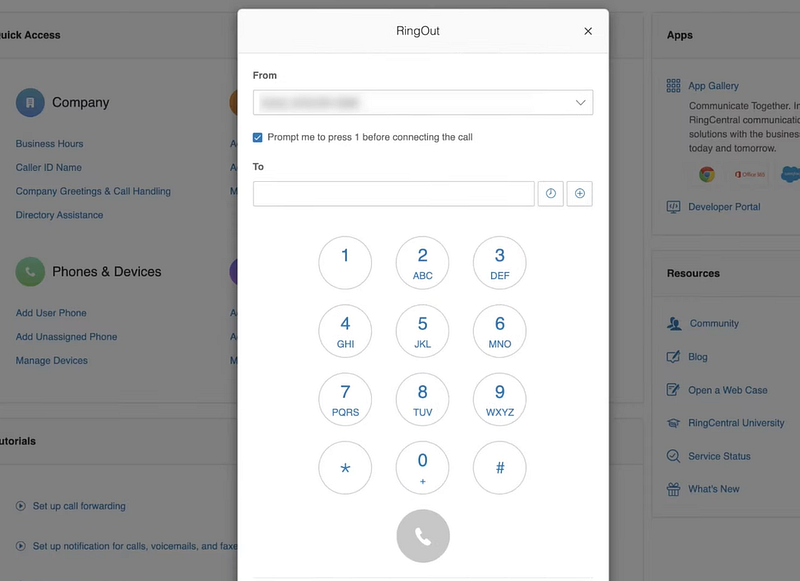Click the gray phone call button
This screenshot has width=800, height=581.
click(x=423, y=536)
